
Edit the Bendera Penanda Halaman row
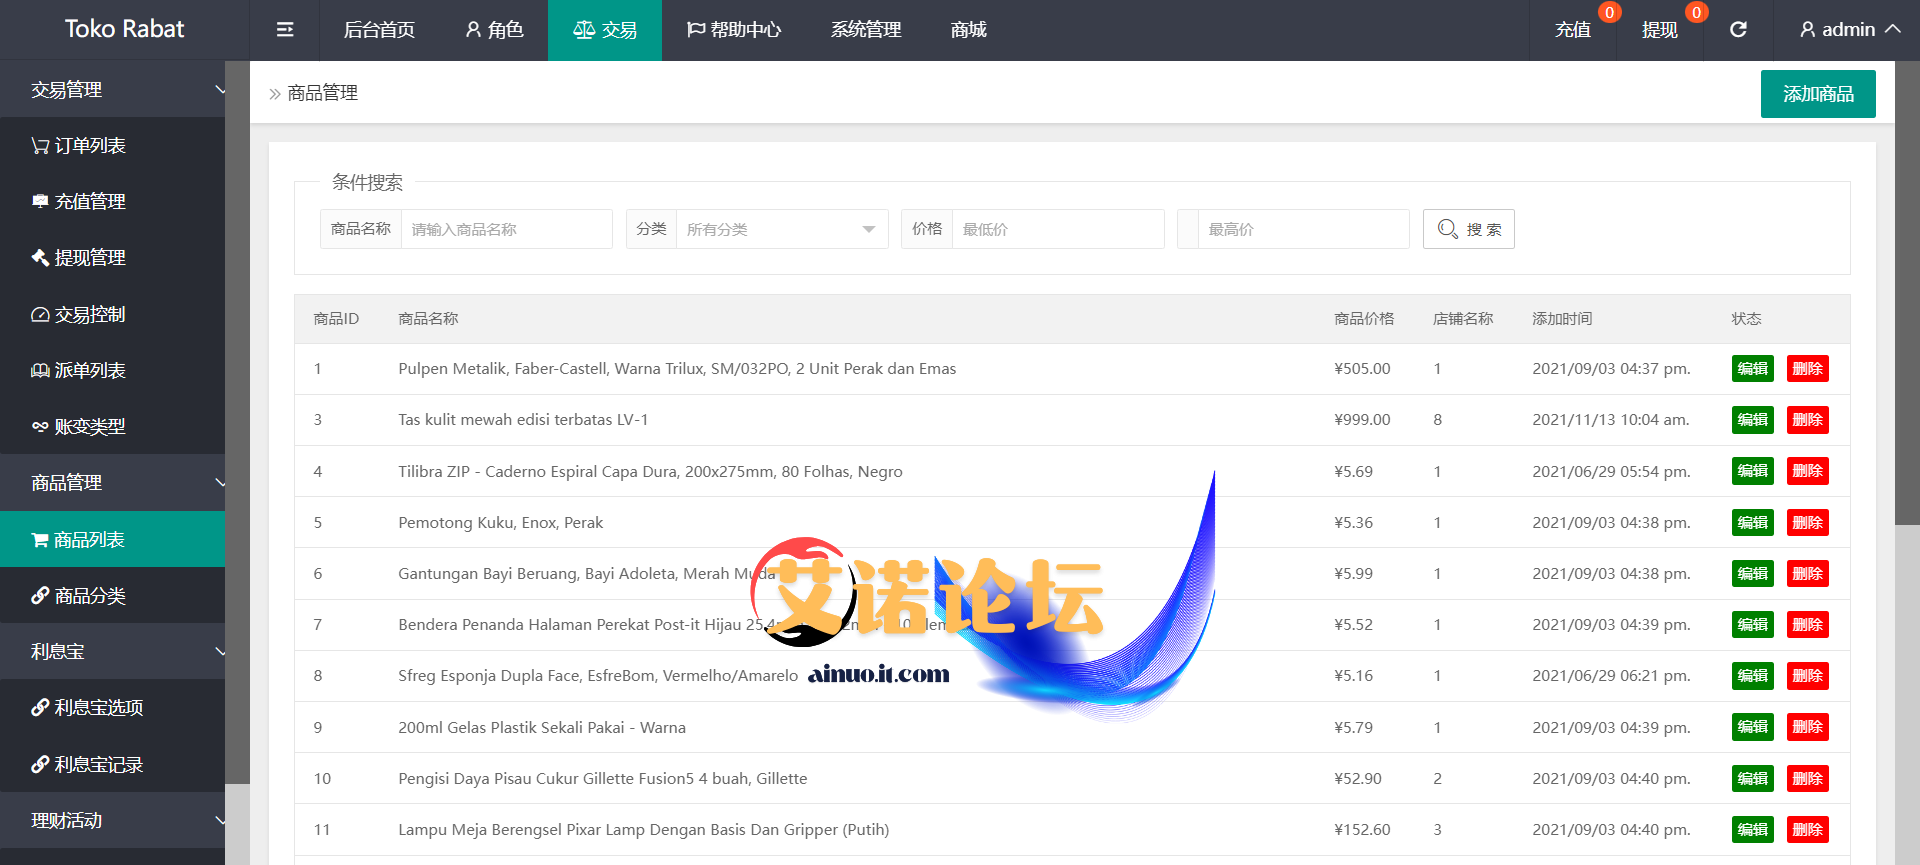(1752, 624)
